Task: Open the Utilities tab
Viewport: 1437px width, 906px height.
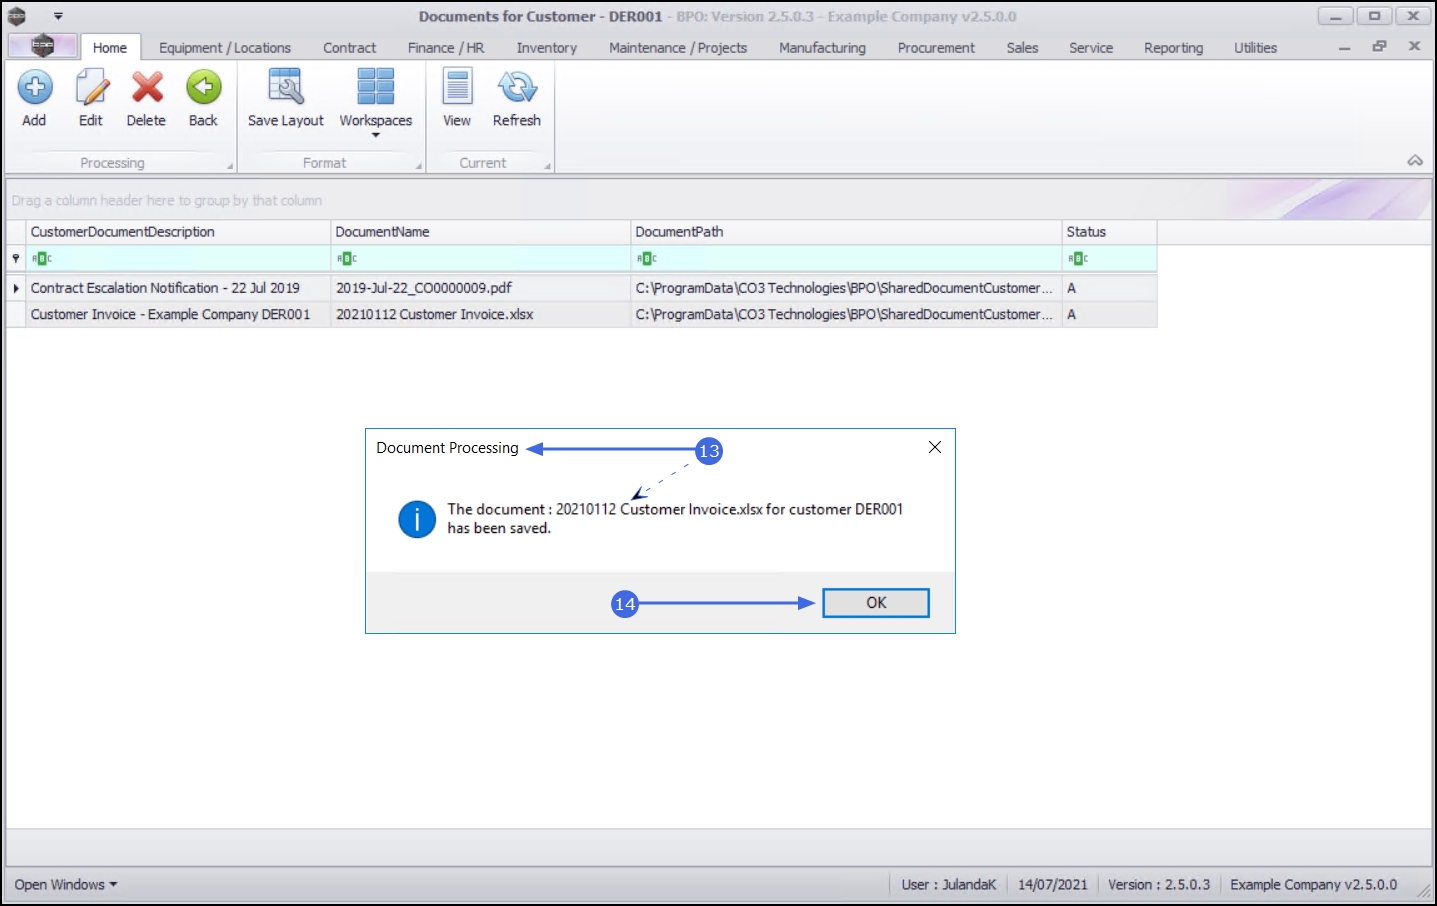Action: coord(1256,47)
